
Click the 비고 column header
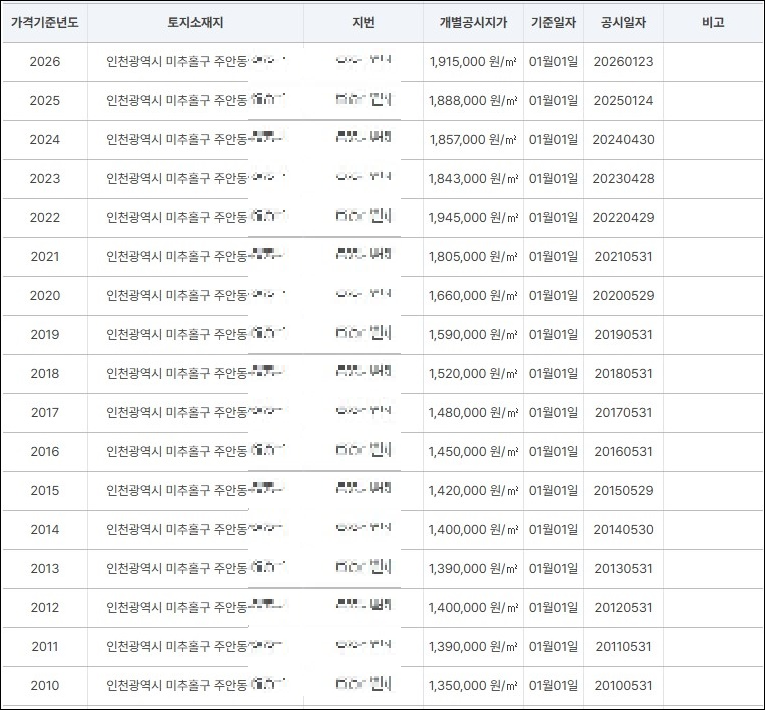click(713, 22)
